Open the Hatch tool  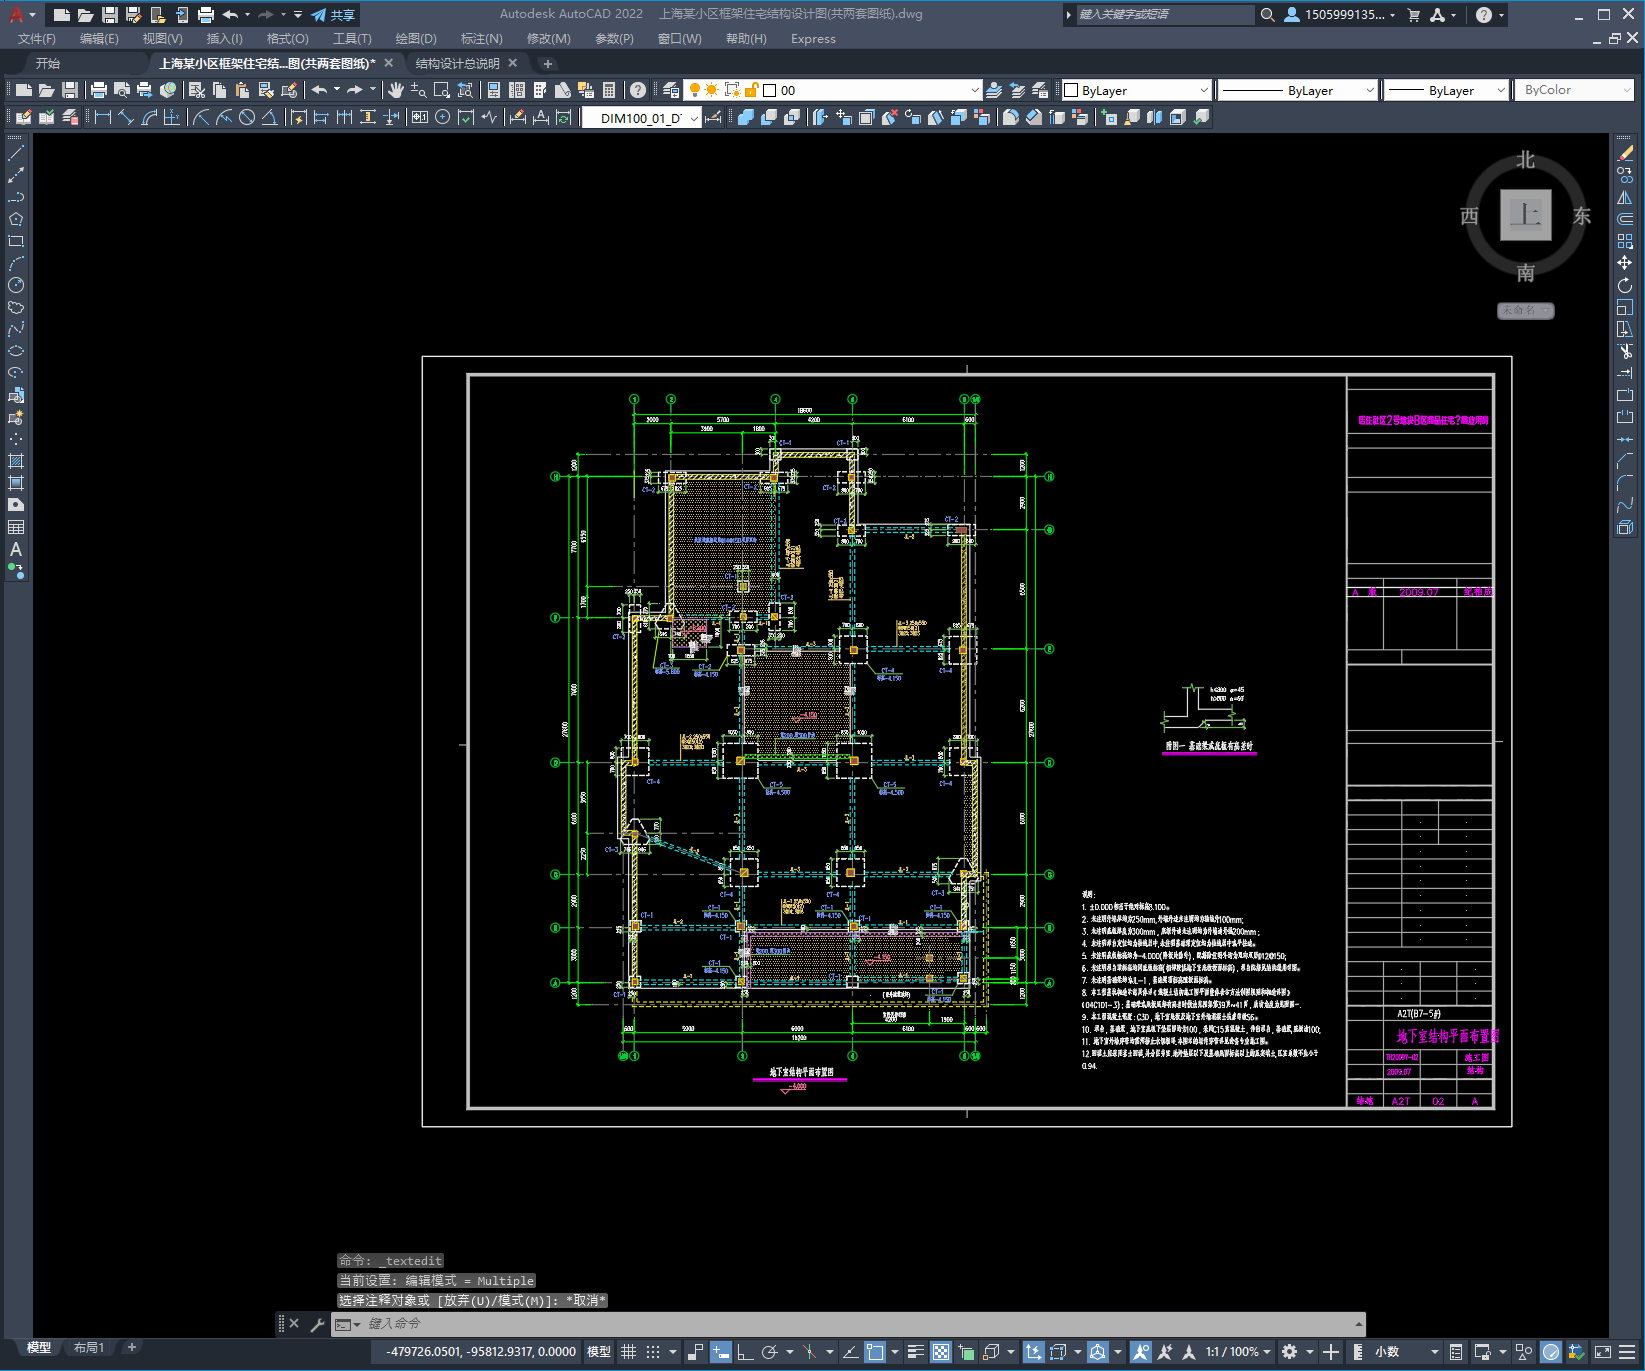[16, 461]
